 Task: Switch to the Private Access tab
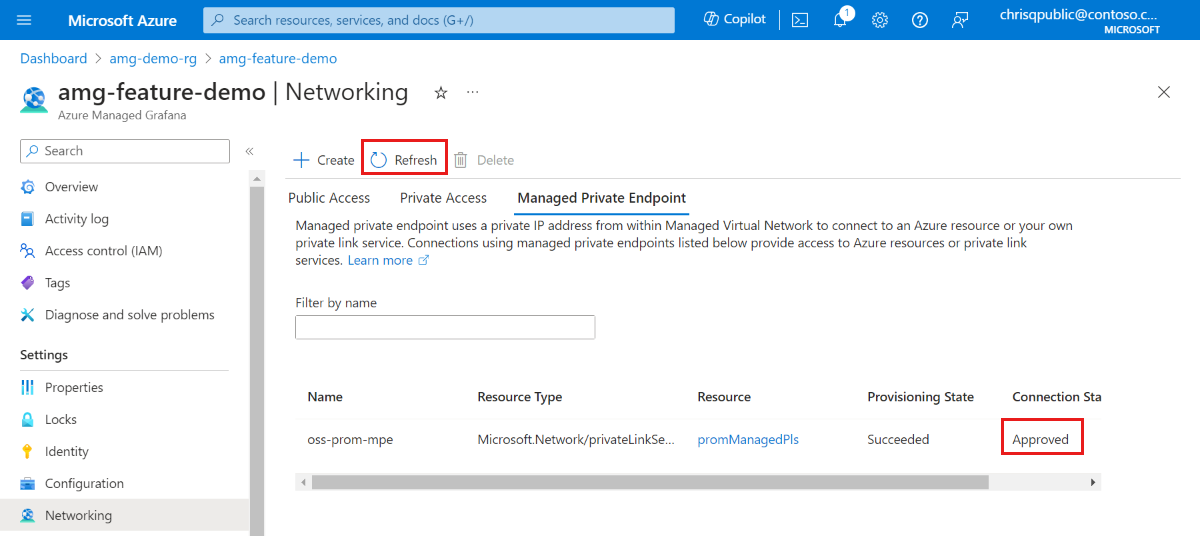[443, 198]
